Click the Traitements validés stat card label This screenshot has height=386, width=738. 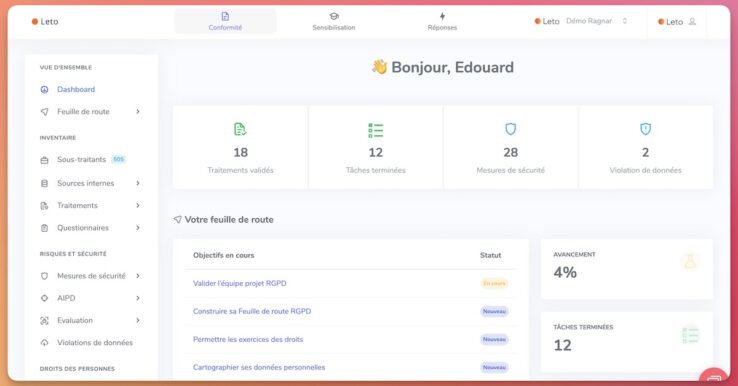(x=241, y=170)
